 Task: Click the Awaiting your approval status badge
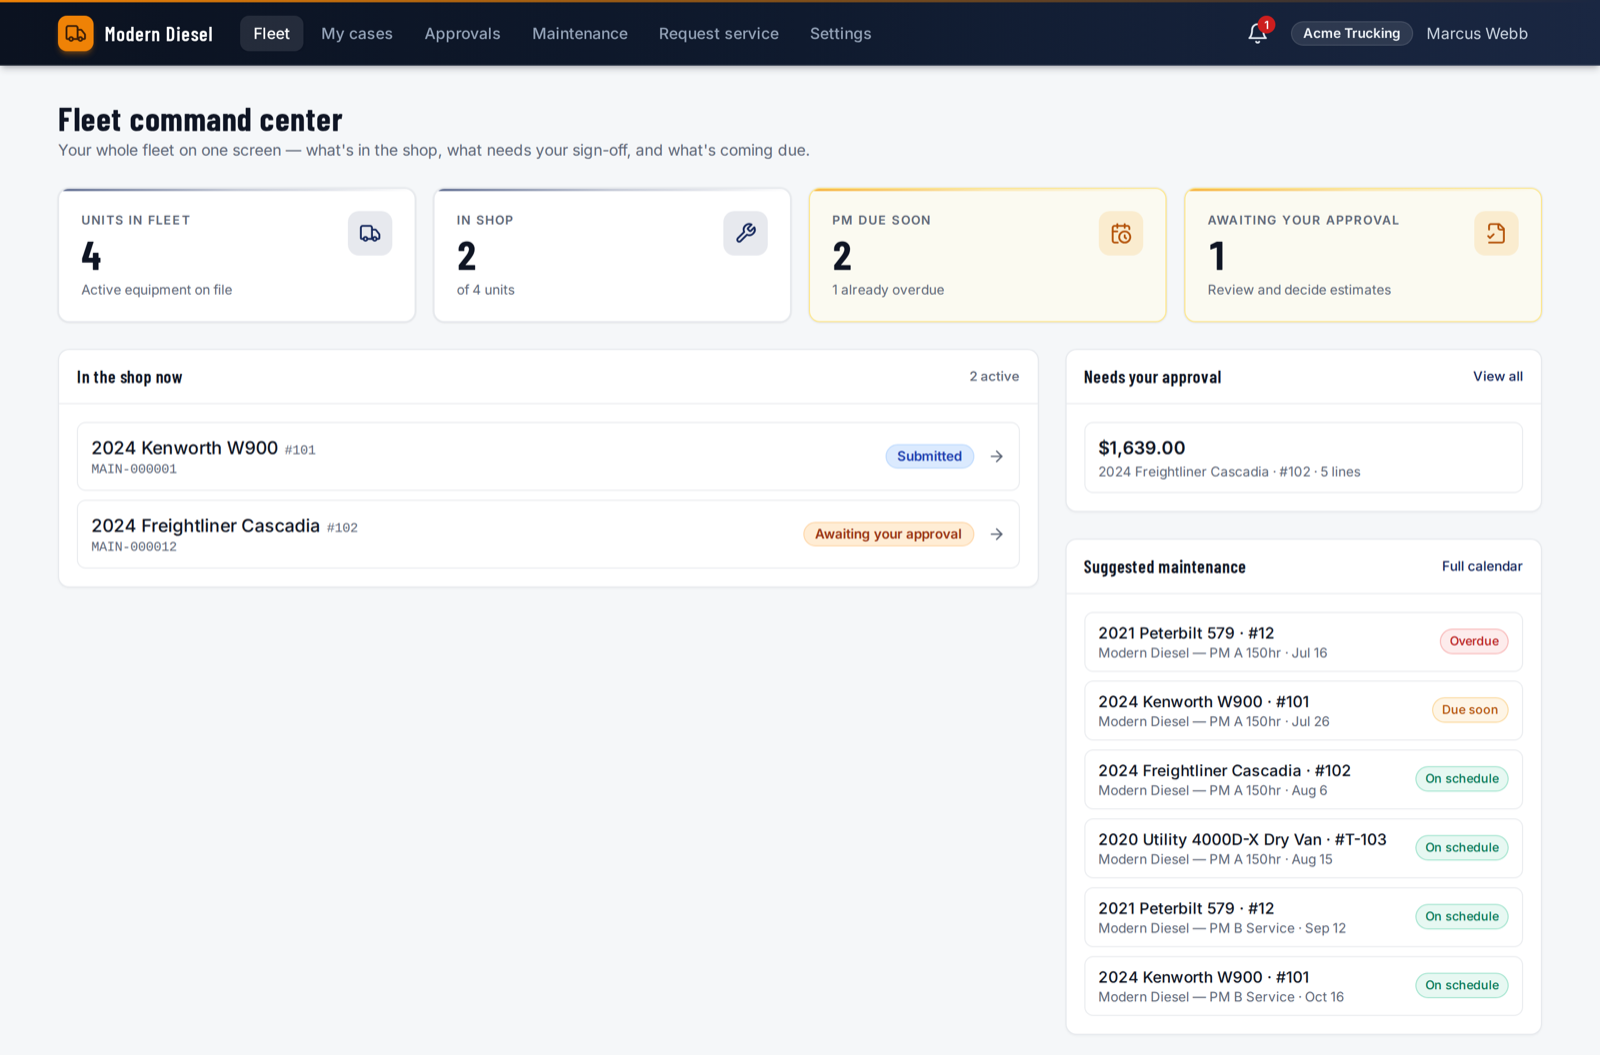[888, 534]
